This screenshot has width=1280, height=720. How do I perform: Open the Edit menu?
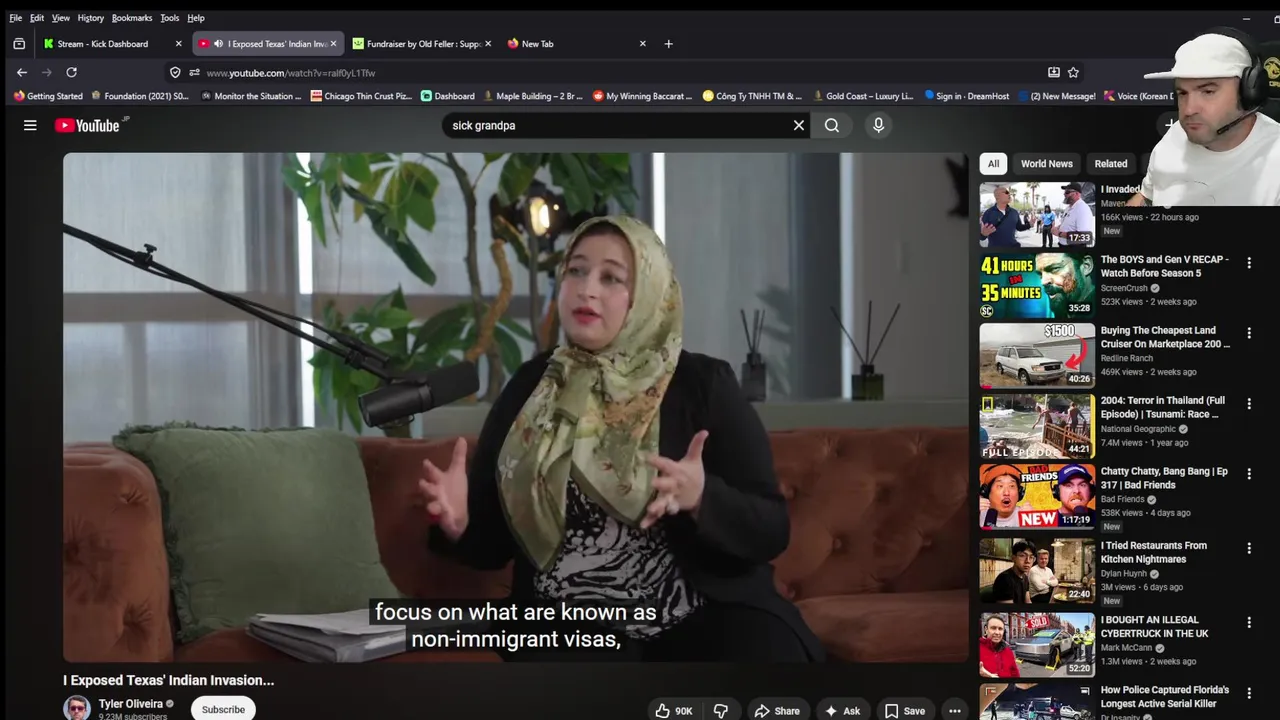point(37,18)
